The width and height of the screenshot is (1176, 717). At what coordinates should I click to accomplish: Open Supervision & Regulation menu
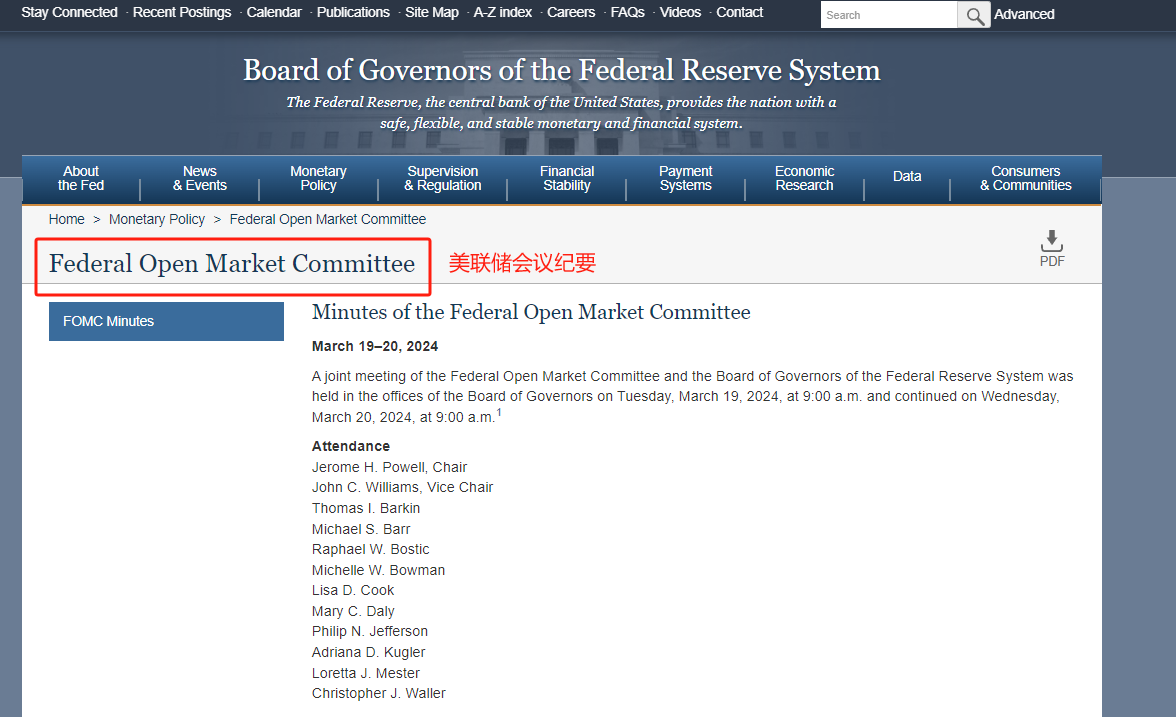443,179
